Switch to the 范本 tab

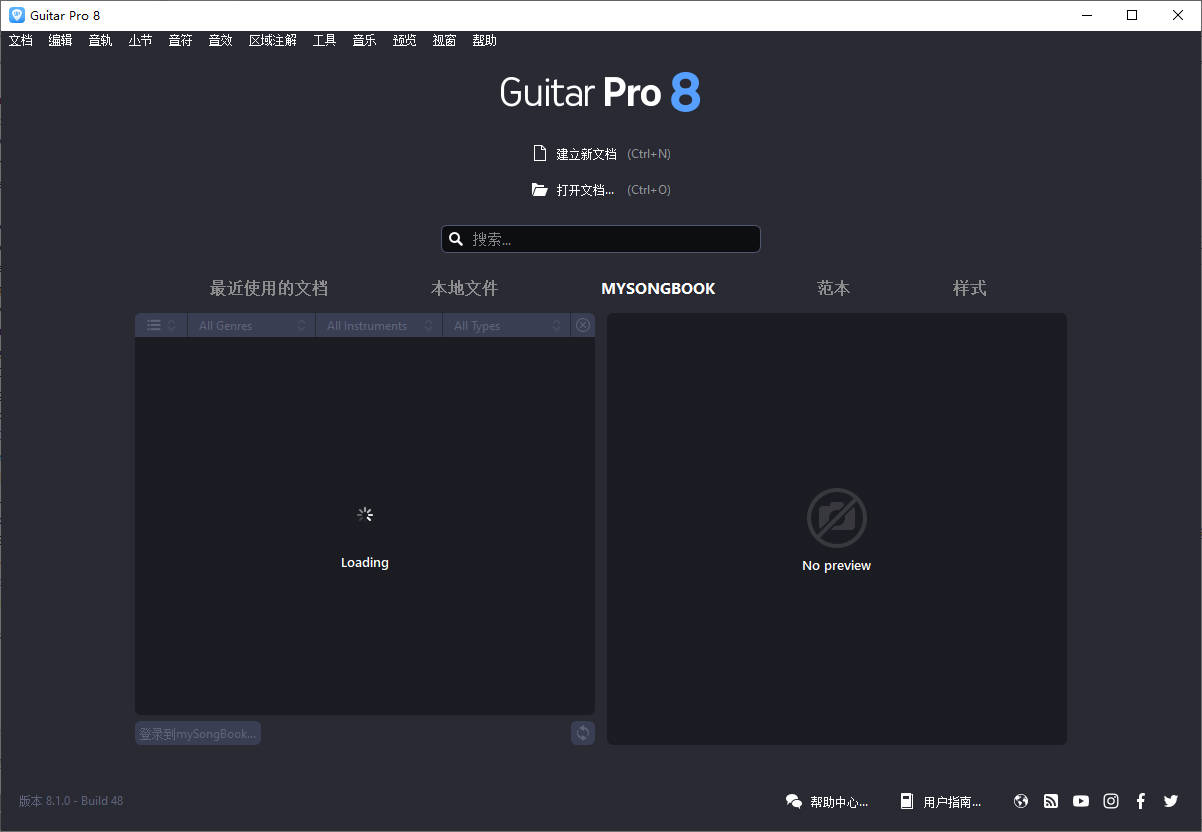tap(834, 288)
